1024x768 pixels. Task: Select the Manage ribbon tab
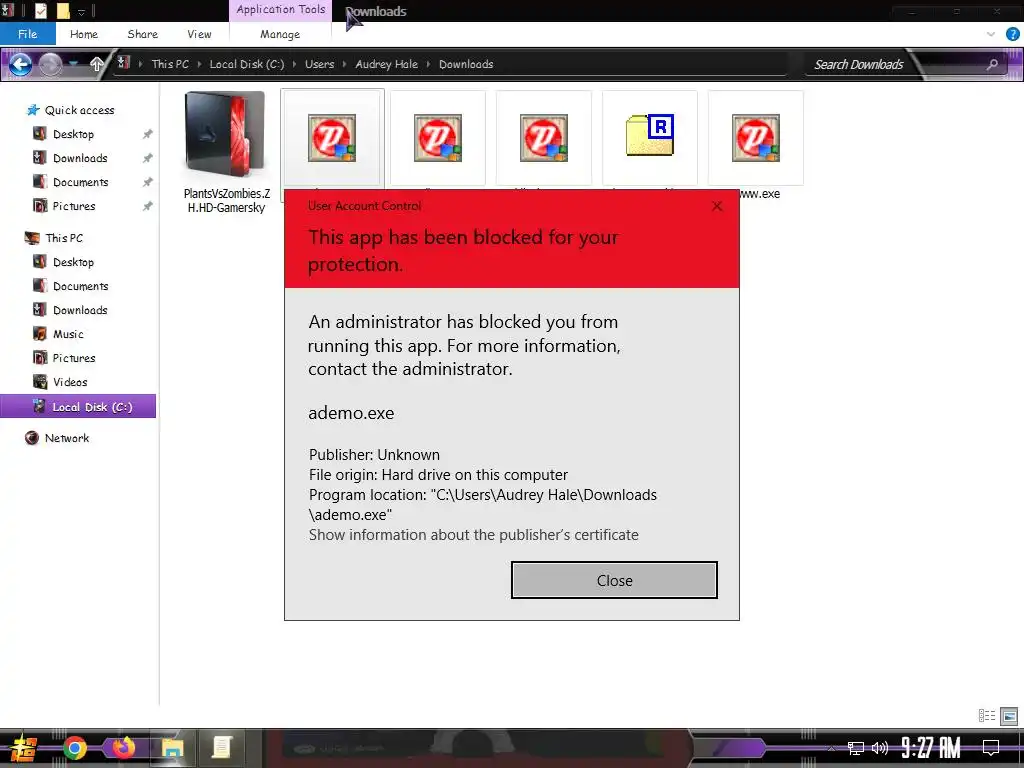click(280, 34)
